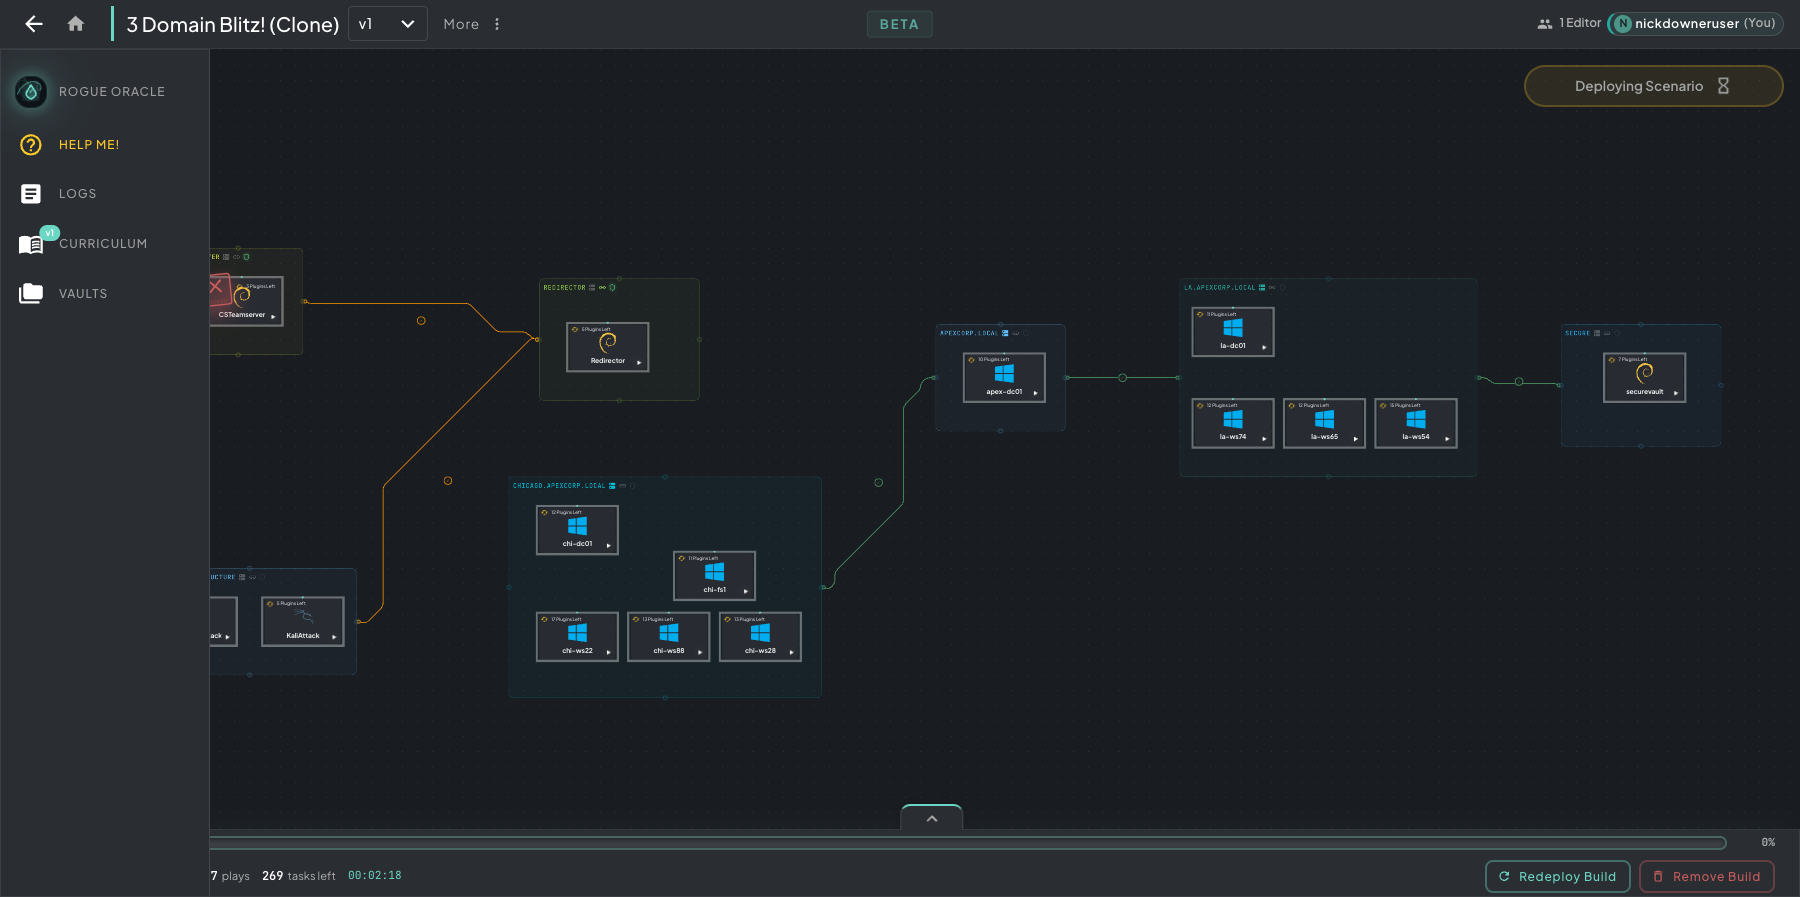Toggle the SECURE subnet link icon

(x=1607, y=333)
